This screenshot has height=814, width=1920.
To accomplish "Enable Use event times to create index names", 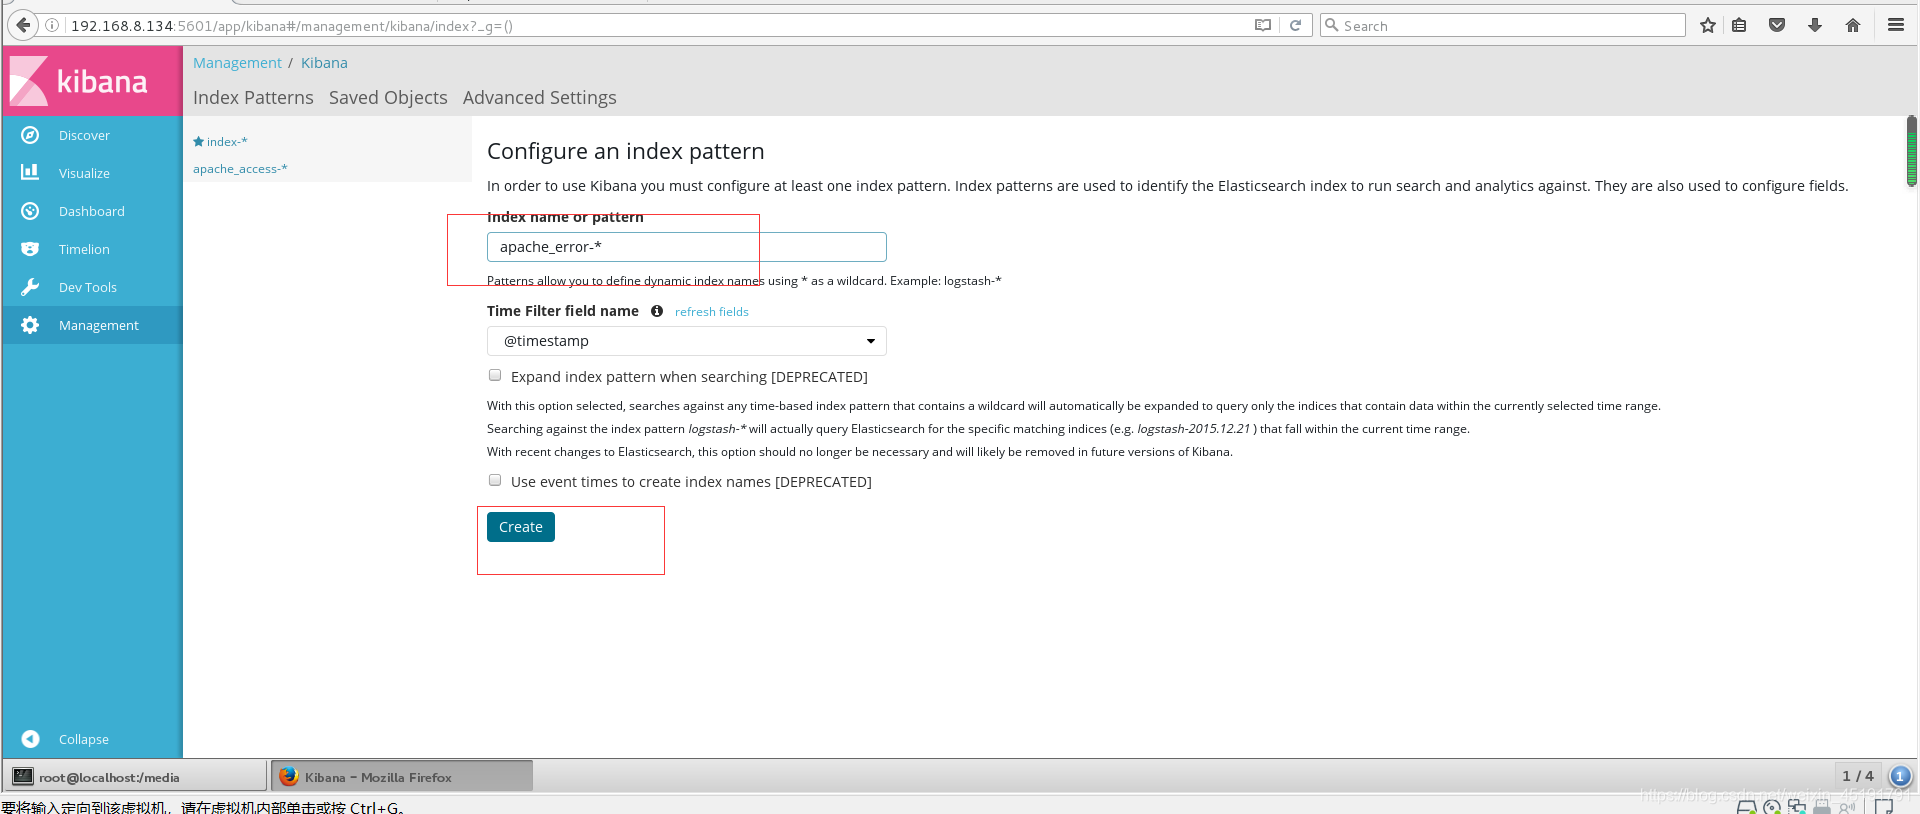I will point(495,480).
